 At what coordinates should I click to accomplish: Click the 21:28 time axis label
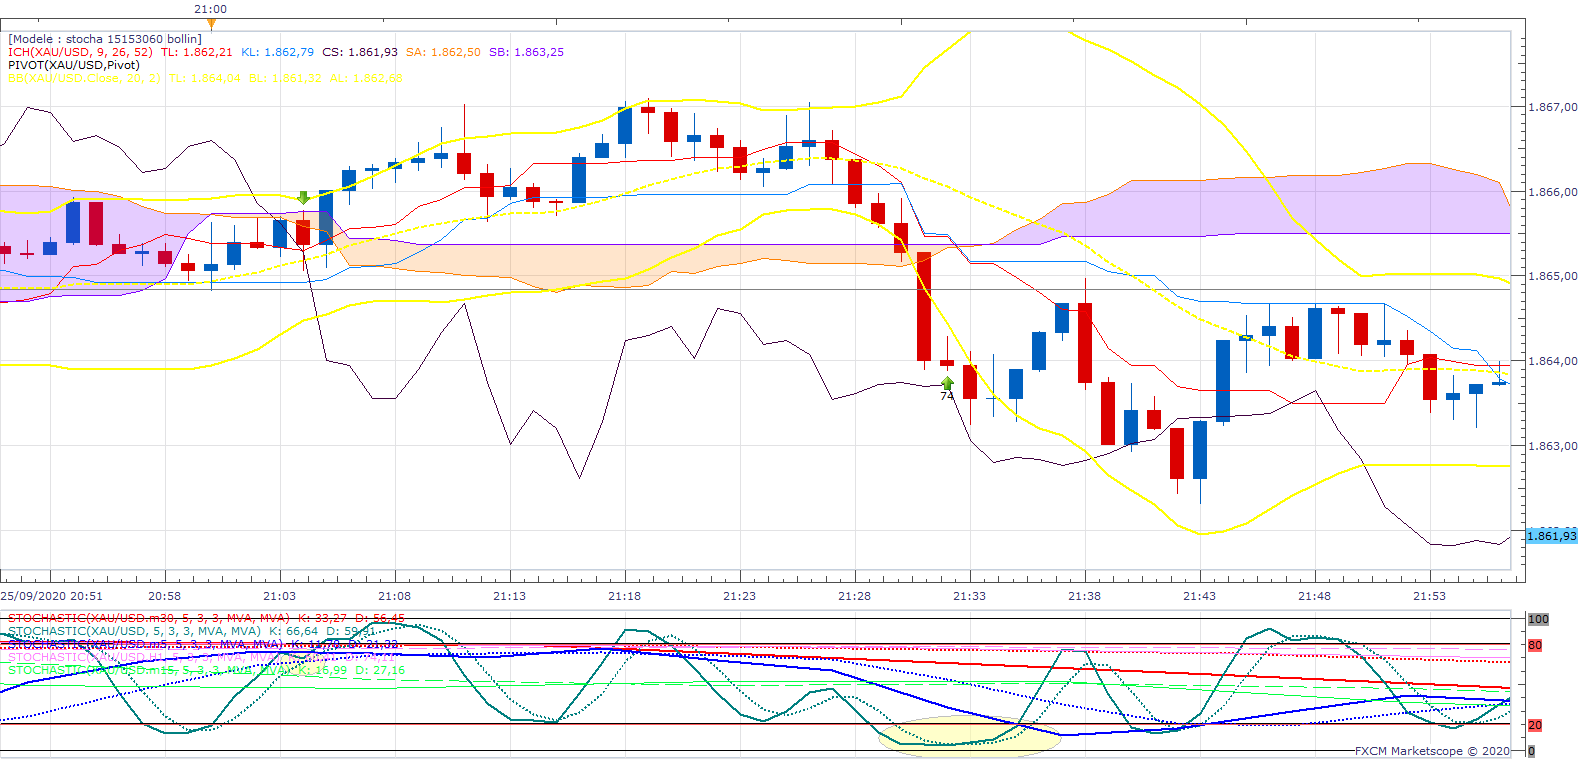[x=854, y=596]
